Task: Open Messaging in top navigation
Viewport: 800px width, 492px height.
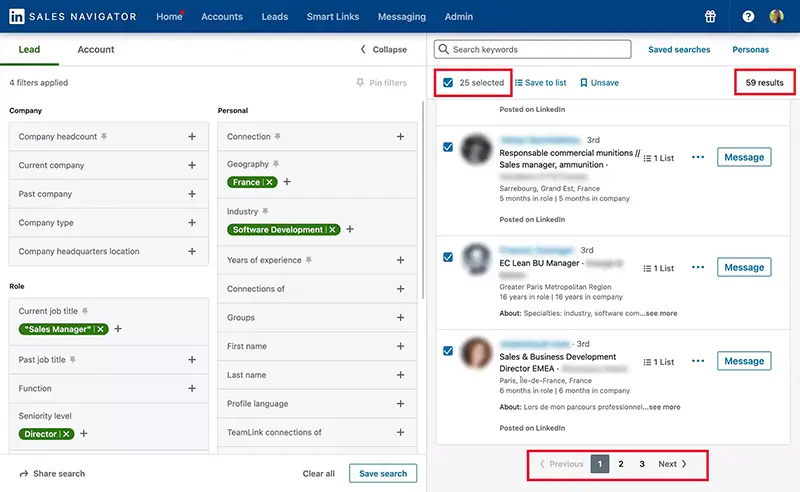Action: [402, 16]
